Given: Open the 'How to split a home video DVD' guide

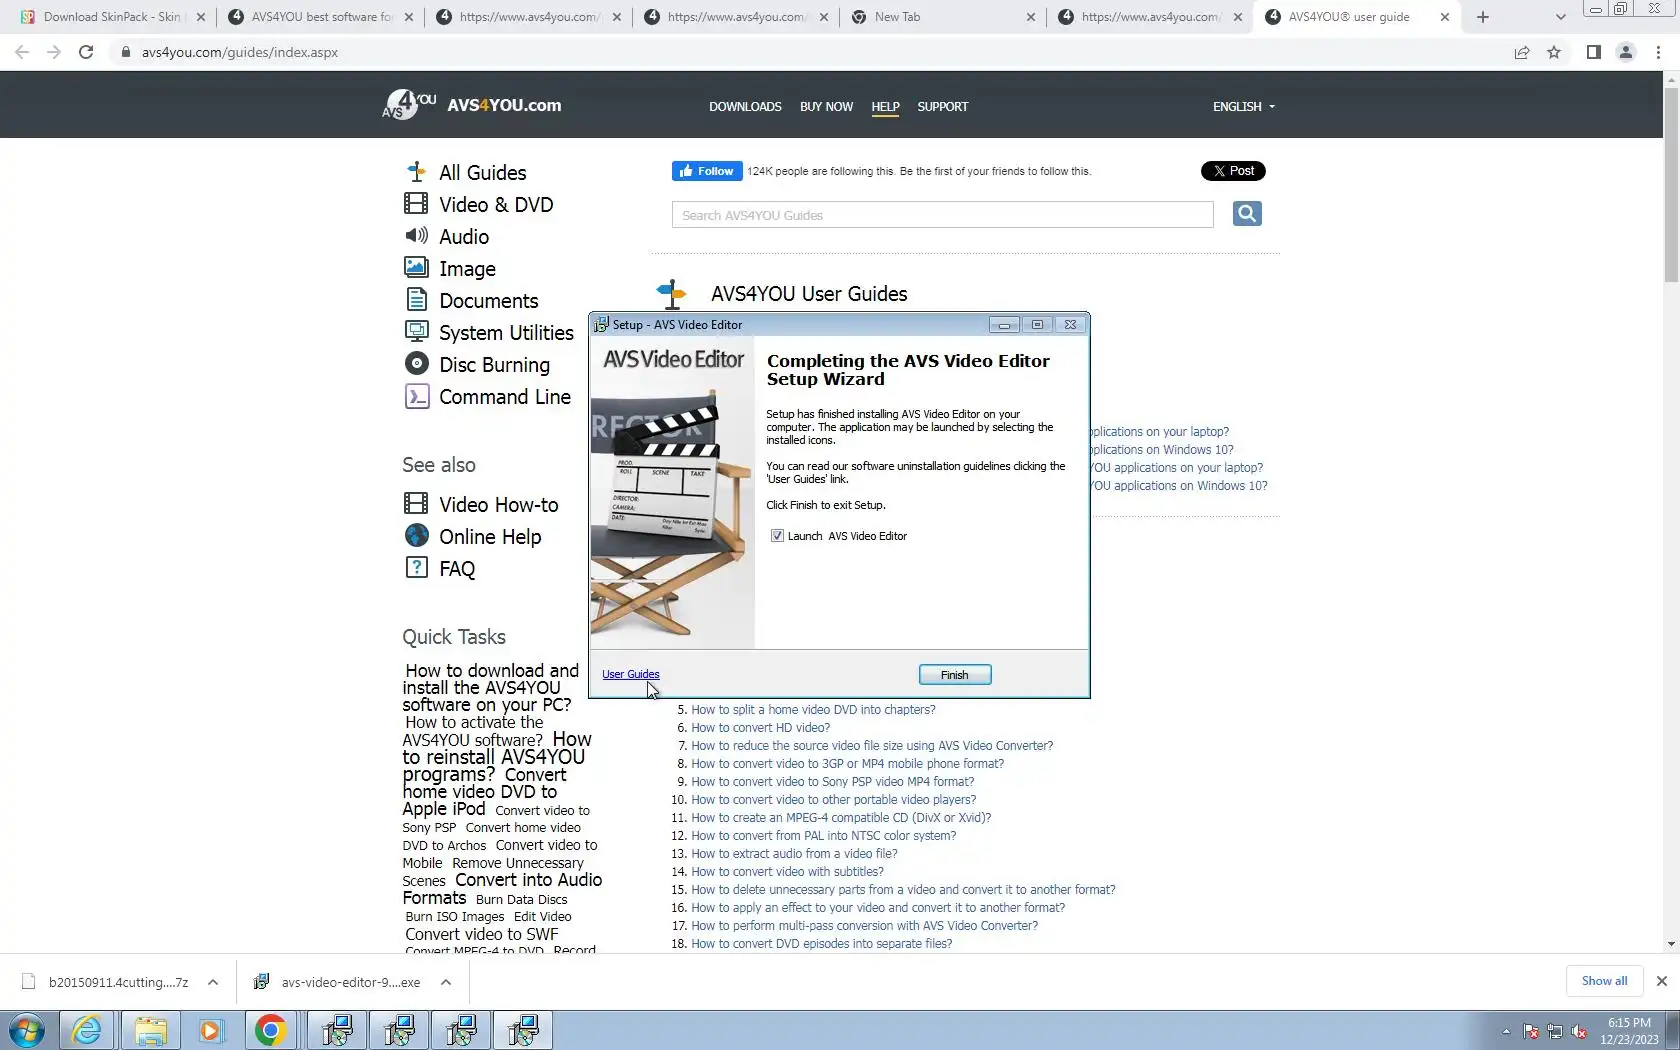Looking at the screenshot, I should (x=813, y=710).
